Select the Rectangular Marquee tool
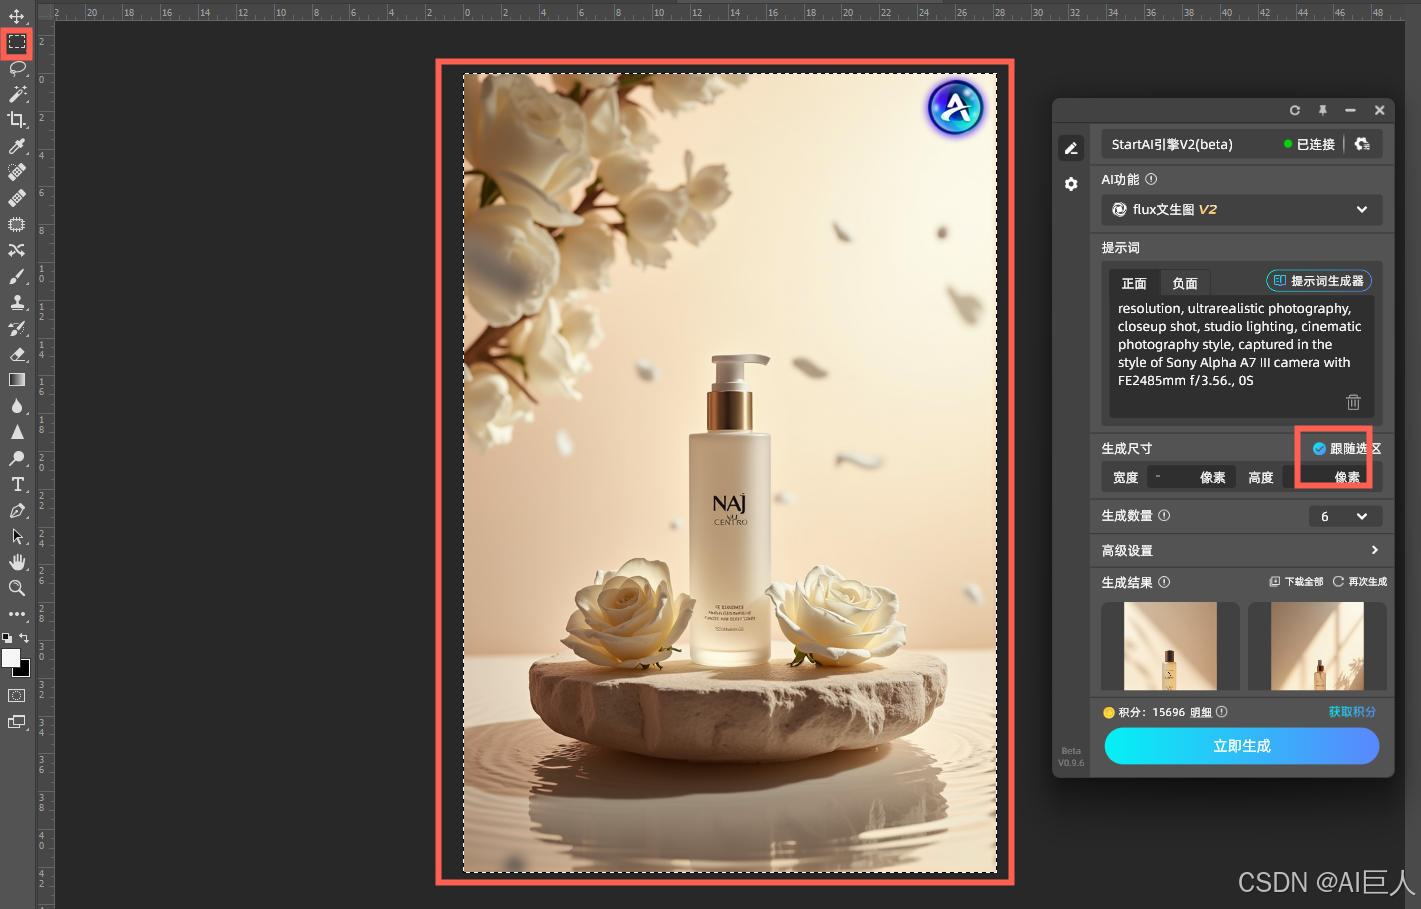The image size is (1421, 909). coord(17,43)
